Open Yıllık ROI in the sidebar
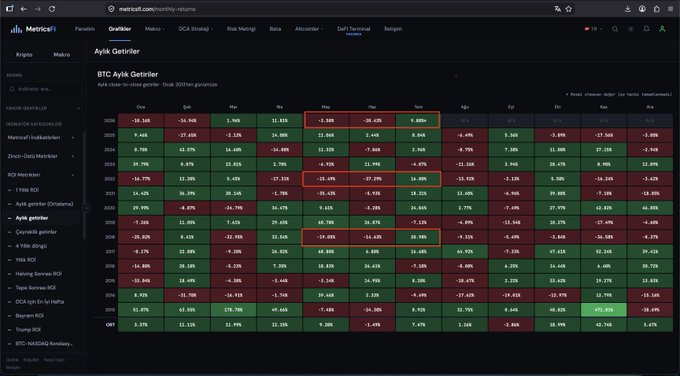 [x=26, y=260]
